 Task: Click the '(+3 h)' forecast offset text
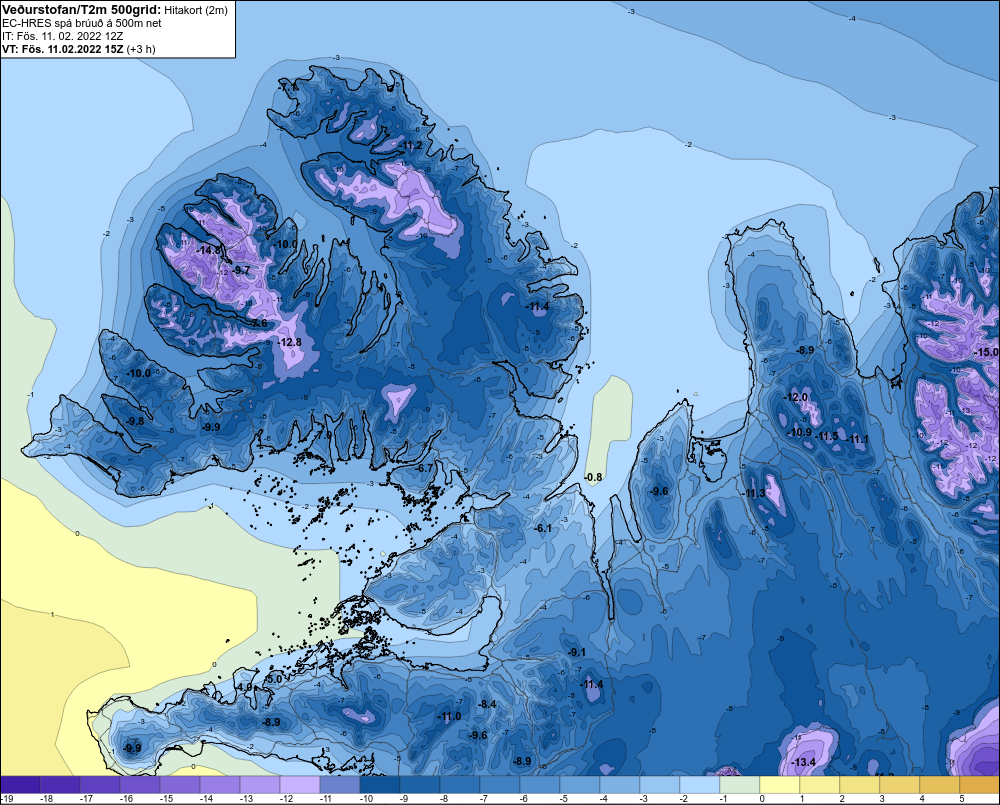tap(141, 49)
